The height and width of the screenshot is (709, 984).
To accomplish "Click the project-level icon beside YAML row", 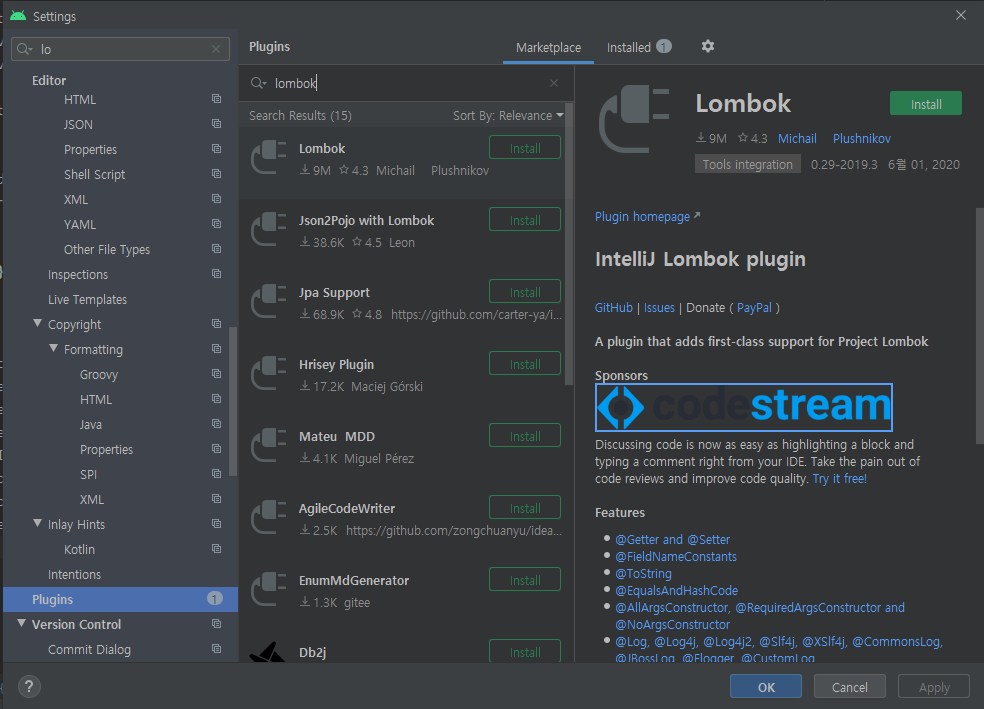I will 217,224.
